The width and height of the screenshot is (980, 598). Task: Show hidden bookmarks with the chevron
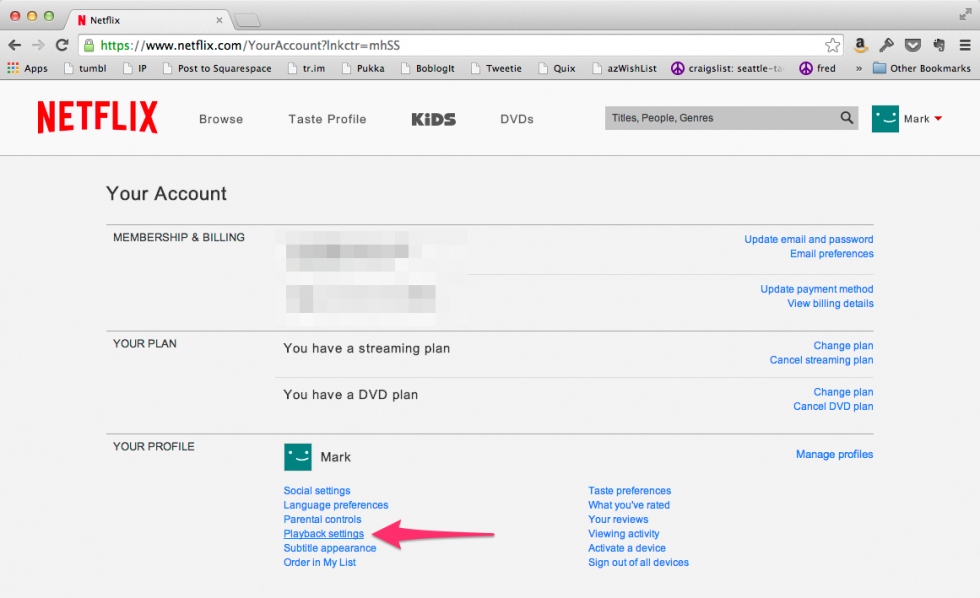pos(859,68)
